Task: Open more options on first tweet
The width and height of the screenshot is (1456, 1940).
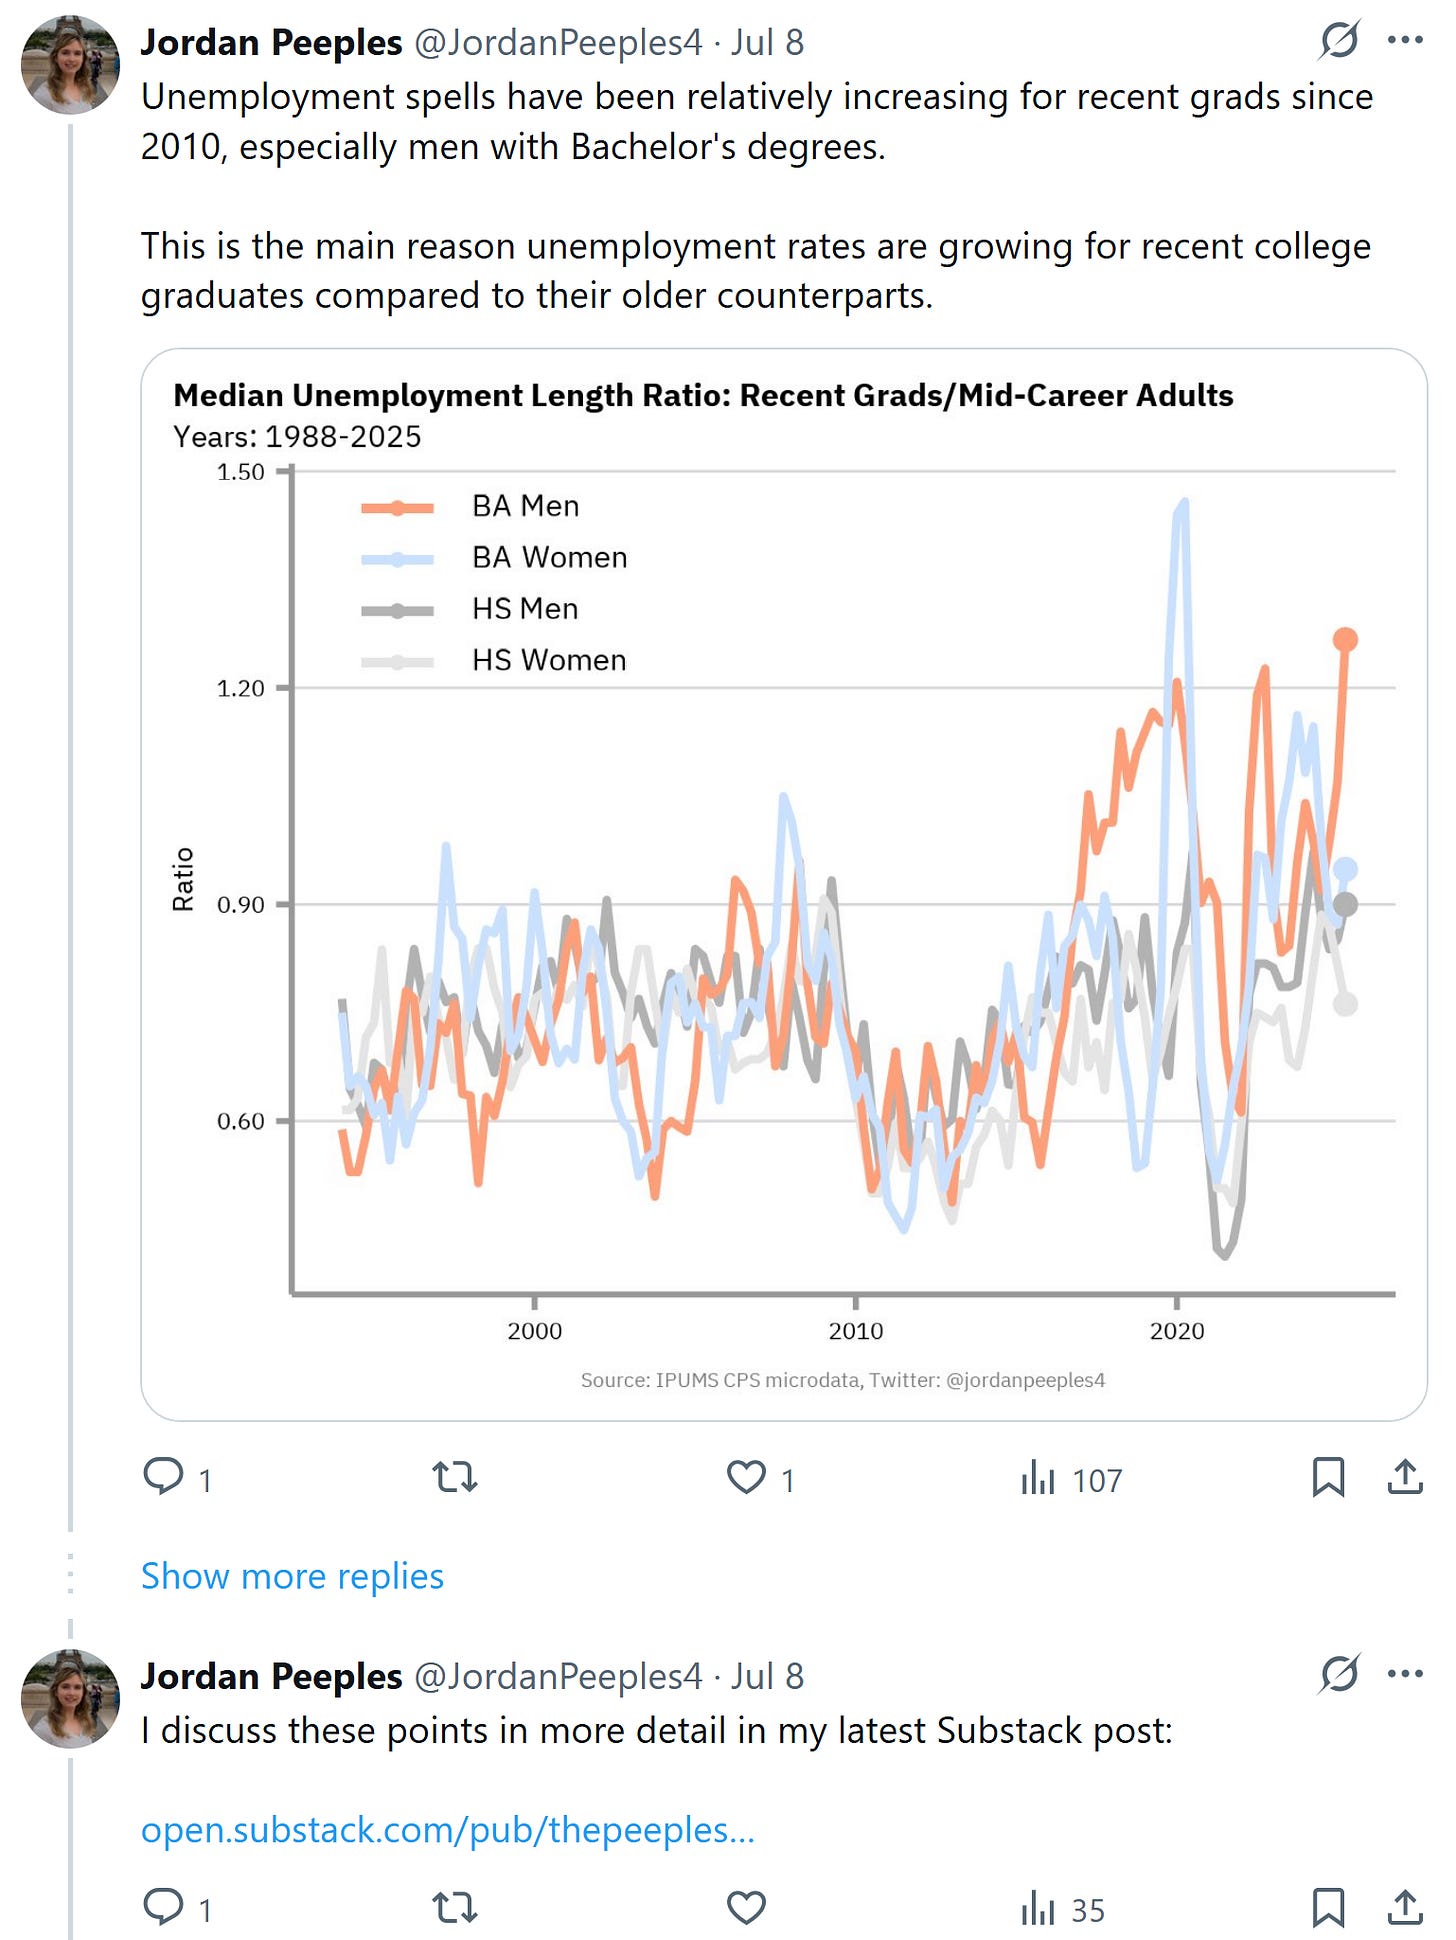Action: click(x=1405, y=41)
